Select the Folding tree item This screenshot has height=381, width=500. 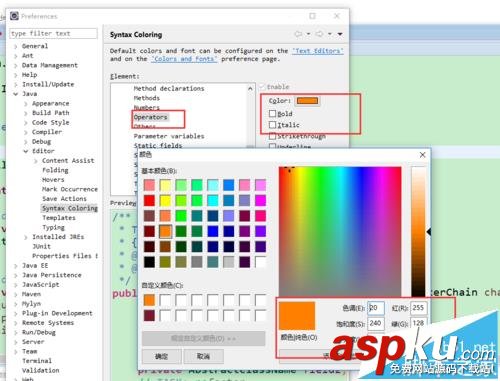coord(55,170)
